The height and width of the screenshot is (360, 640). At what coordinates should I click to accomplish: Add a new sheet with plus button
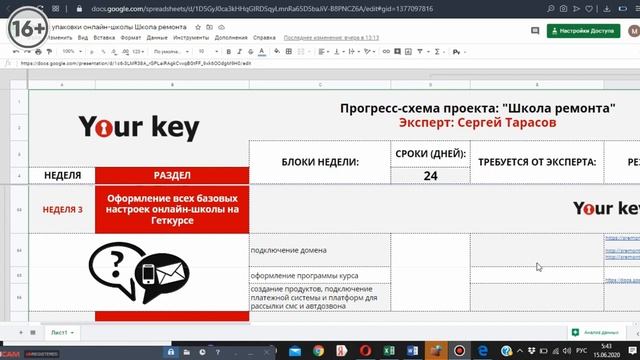pos(21,333)
